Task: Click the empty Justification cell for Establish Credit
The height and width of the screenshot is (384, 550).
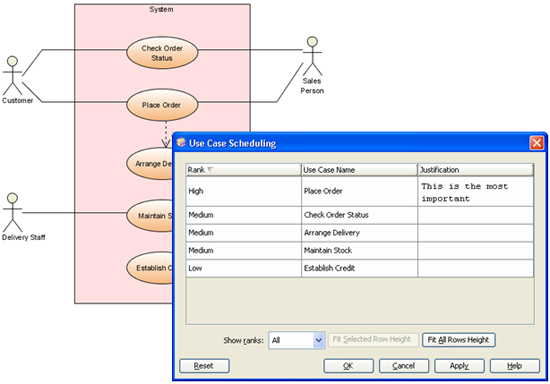Action: pyautogui.click(x=476, y=268)
